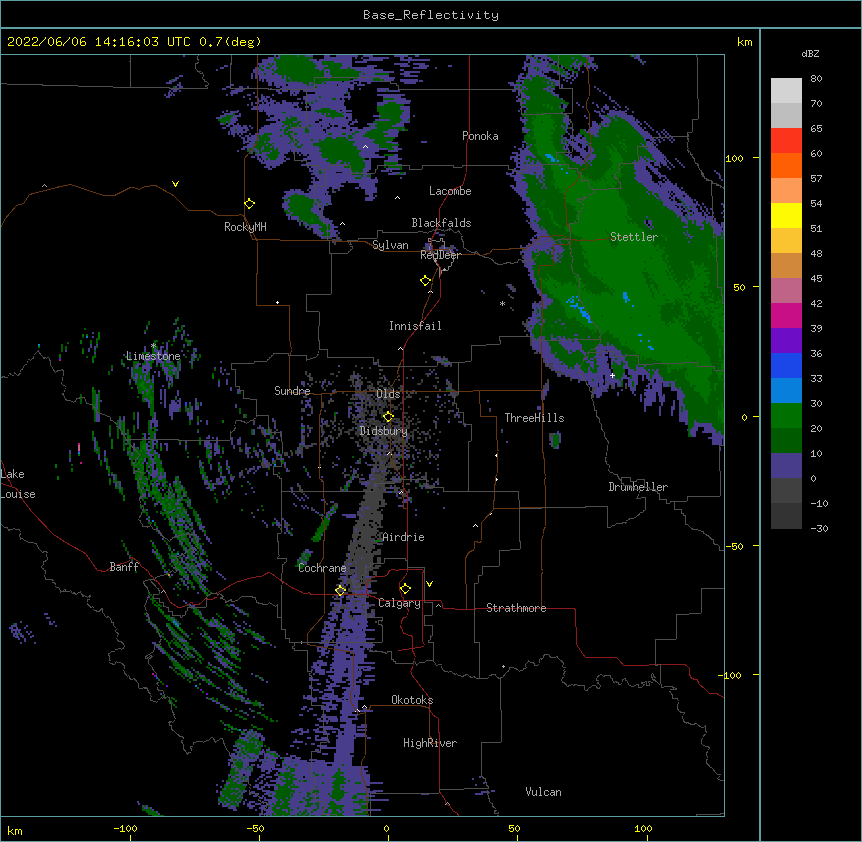The image size is (862, 842).
Task: Click the Lacombe city label
Action: 450,191
